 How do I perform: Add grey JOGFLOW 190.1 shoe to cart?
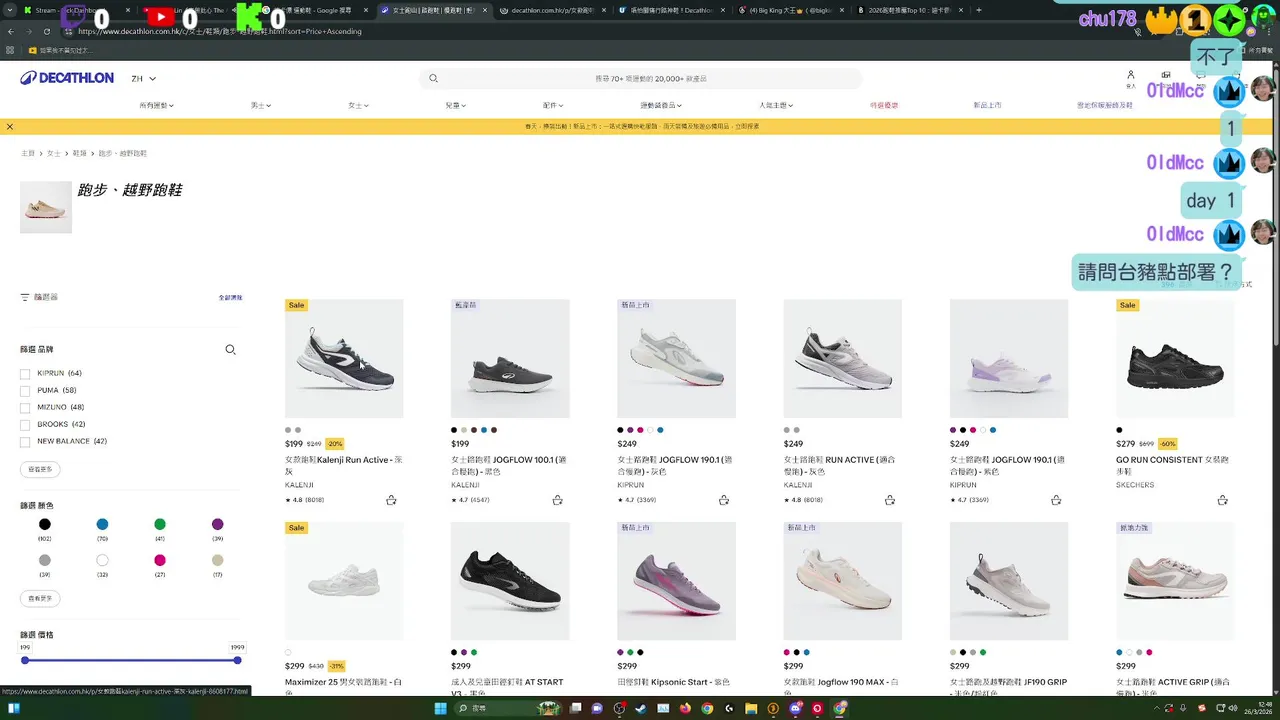[724, 500]
